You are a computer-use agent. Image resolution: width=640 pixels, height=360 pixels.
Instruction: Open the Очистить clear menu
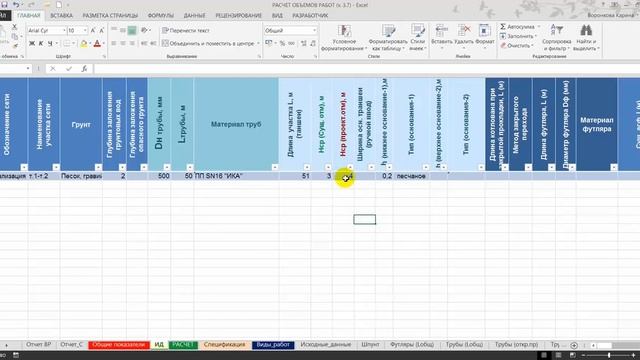coord(517,46)
